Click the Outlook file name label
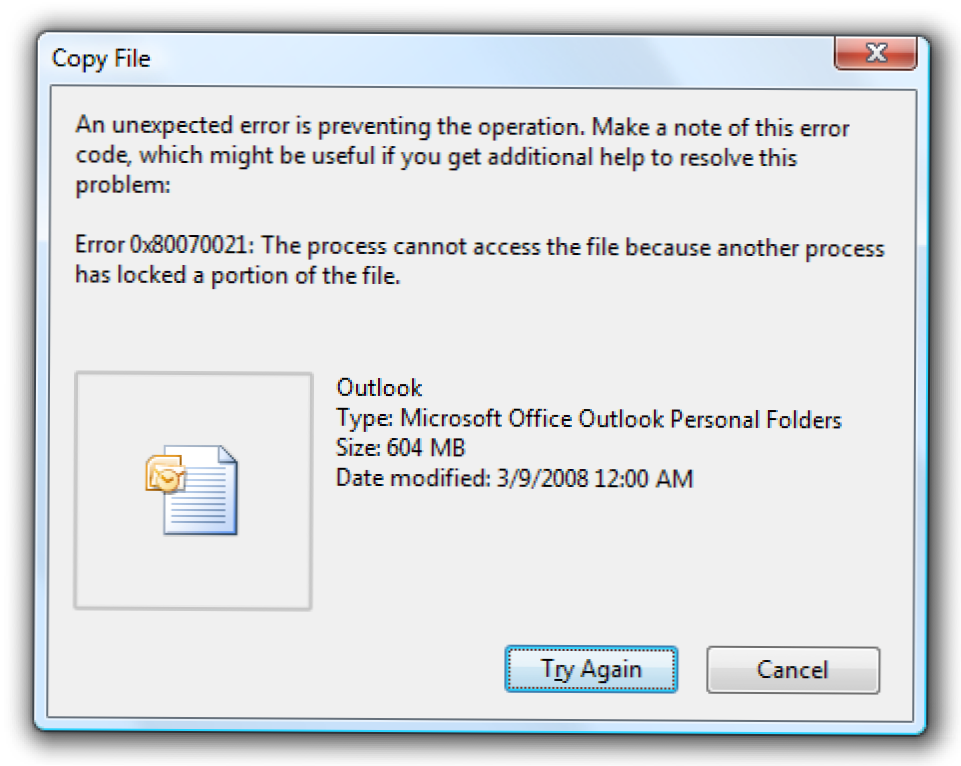 coord(379,388)
